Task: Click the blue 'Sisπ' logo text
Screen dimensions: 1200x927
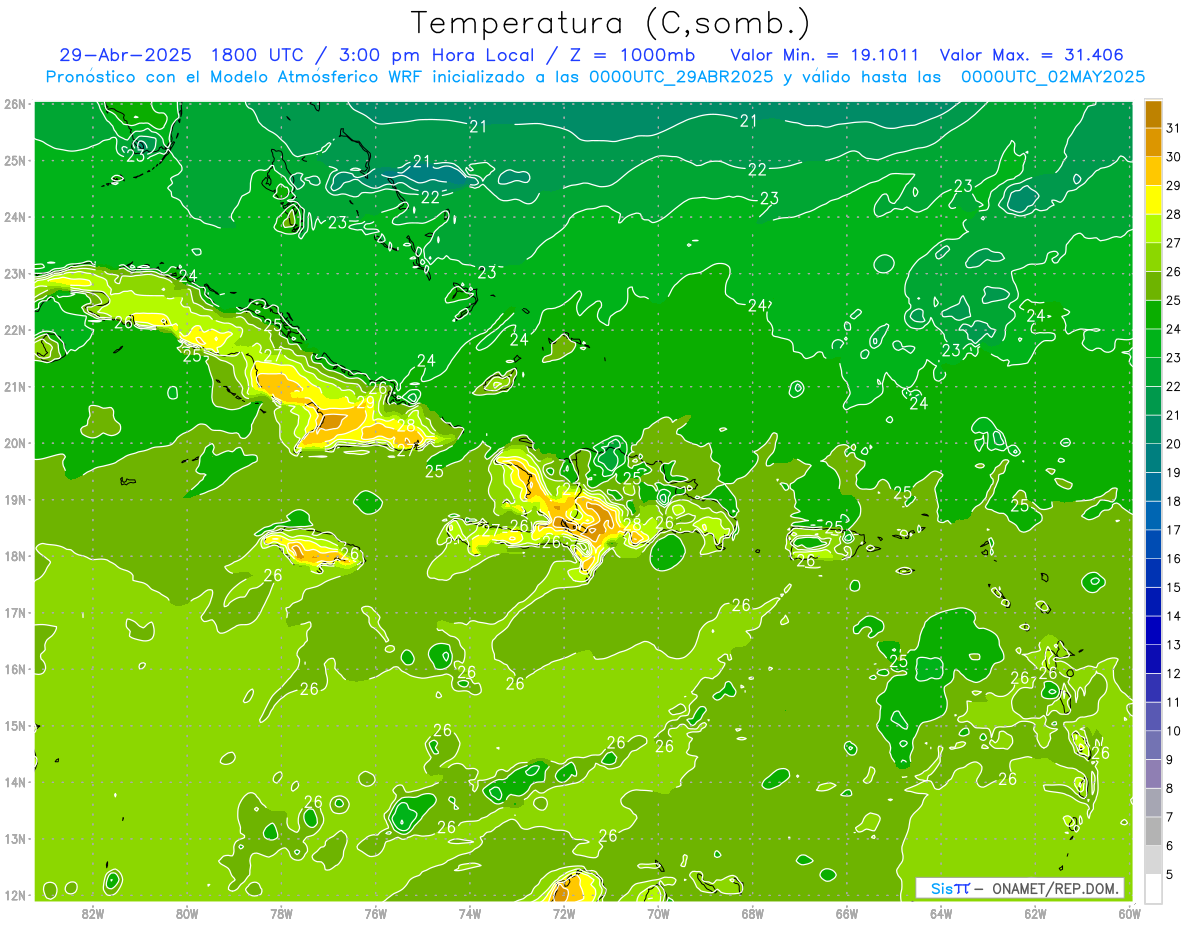Action: coord(950,889)
